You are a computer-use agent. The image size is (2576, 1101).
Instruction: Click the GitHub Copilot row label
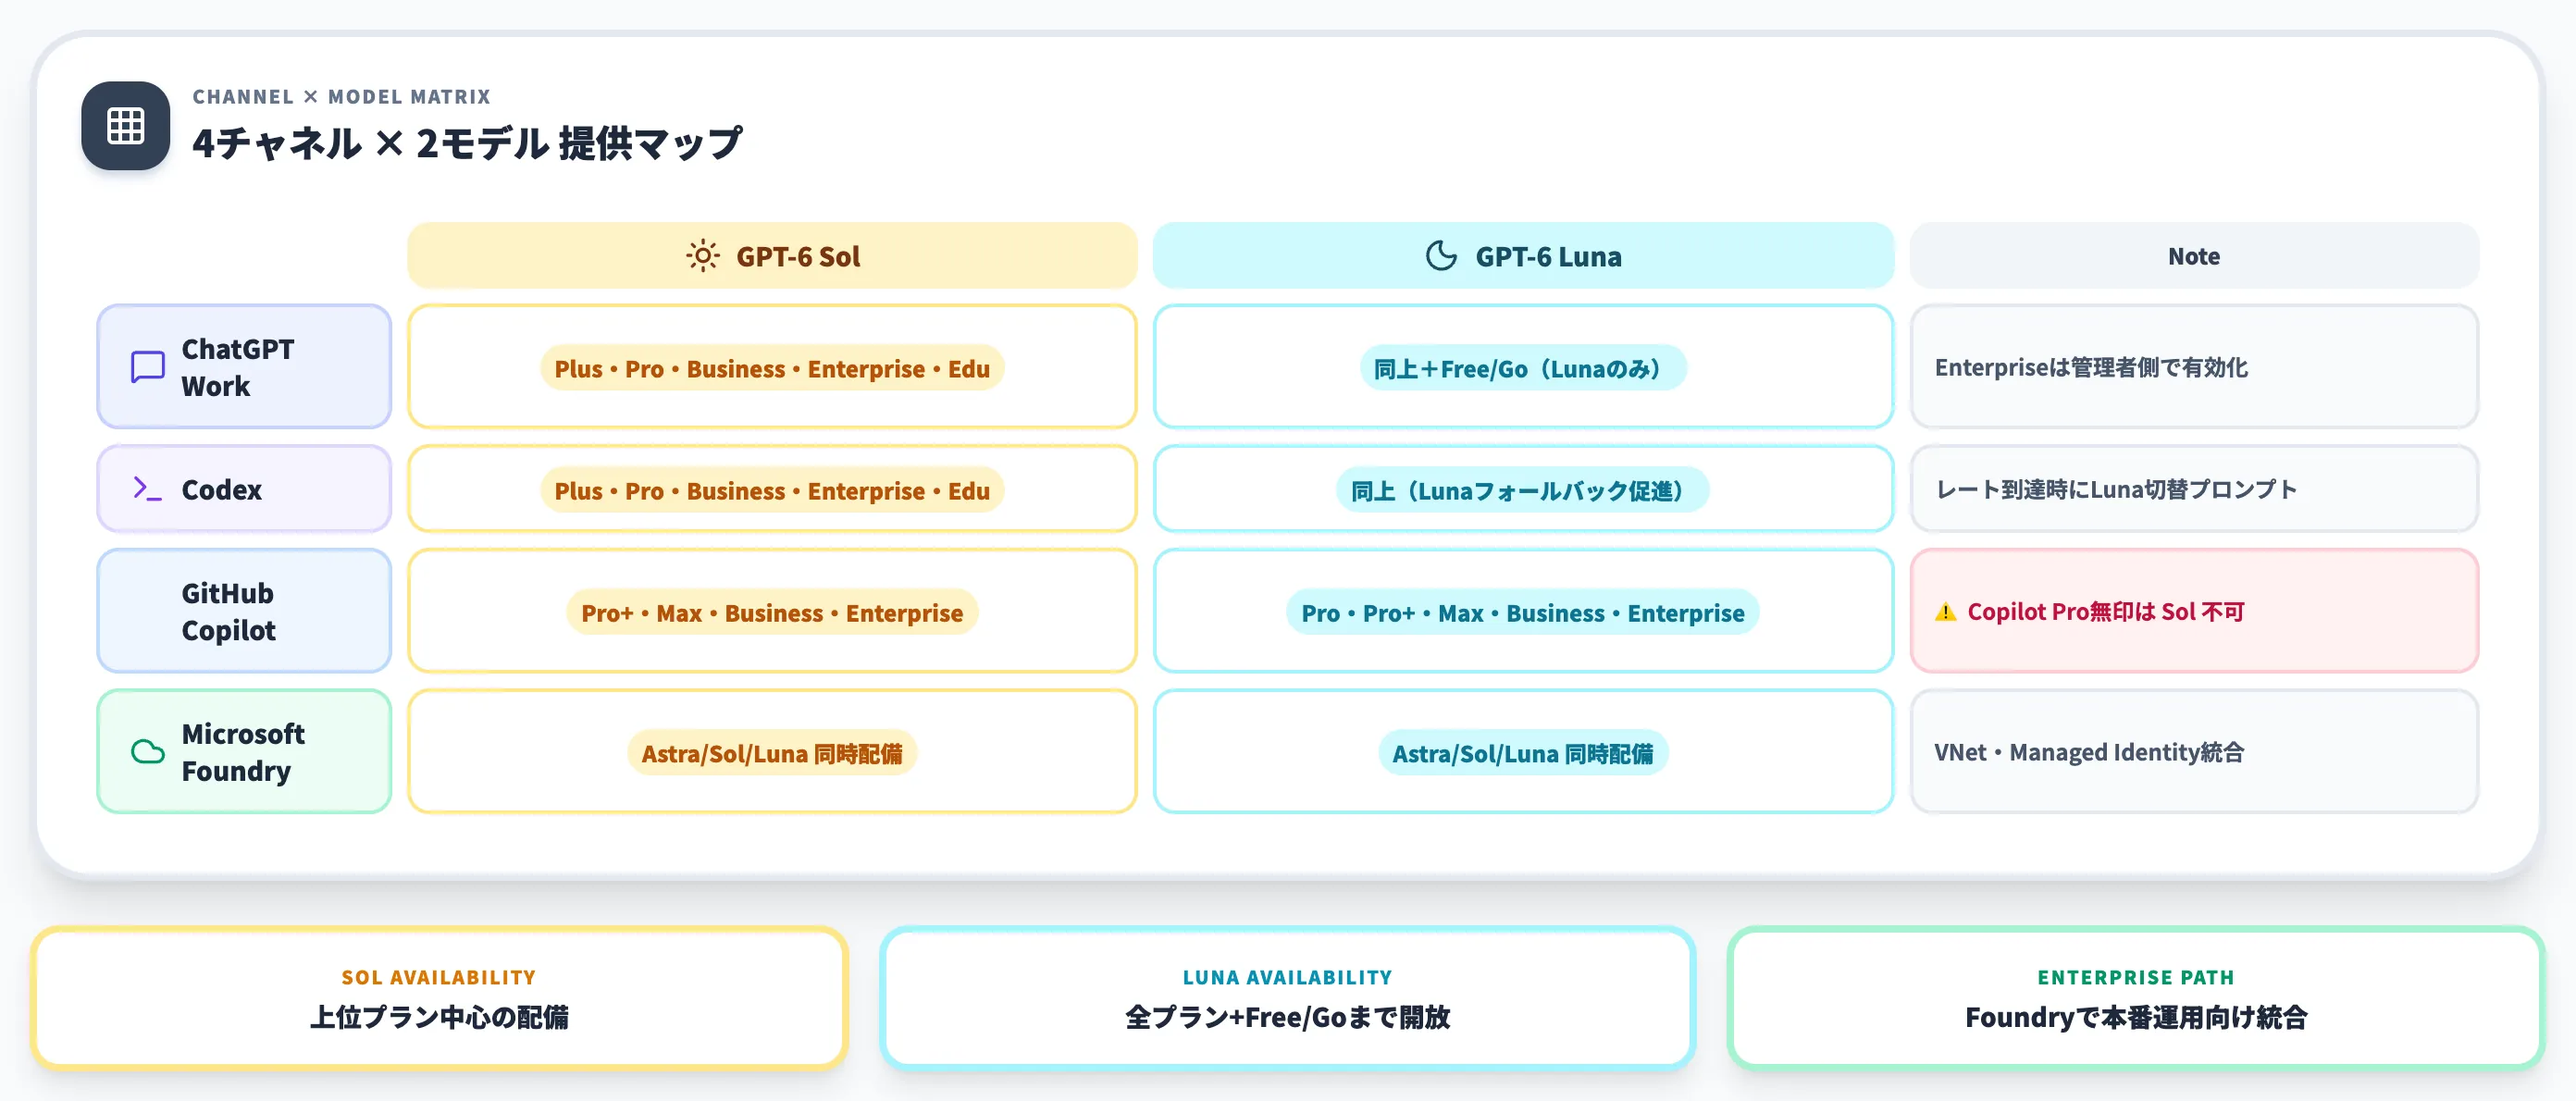244,611
